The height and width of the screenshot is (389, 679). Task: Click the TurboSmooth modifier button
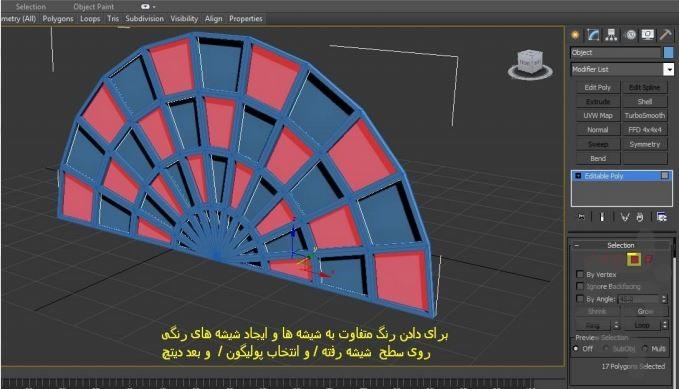[644, 116]
